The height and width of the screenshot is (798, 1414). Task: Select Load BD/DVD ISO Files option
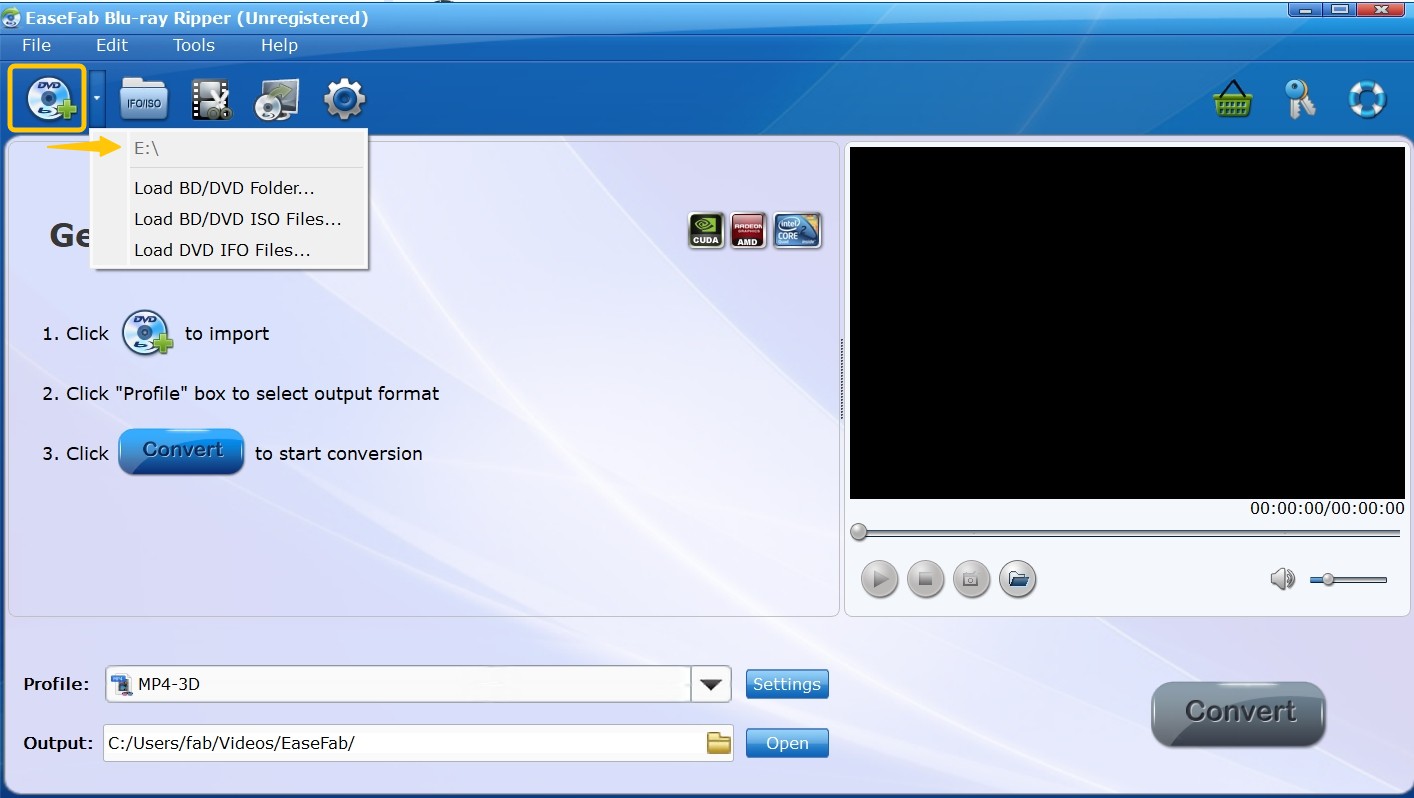click(238, 218)
